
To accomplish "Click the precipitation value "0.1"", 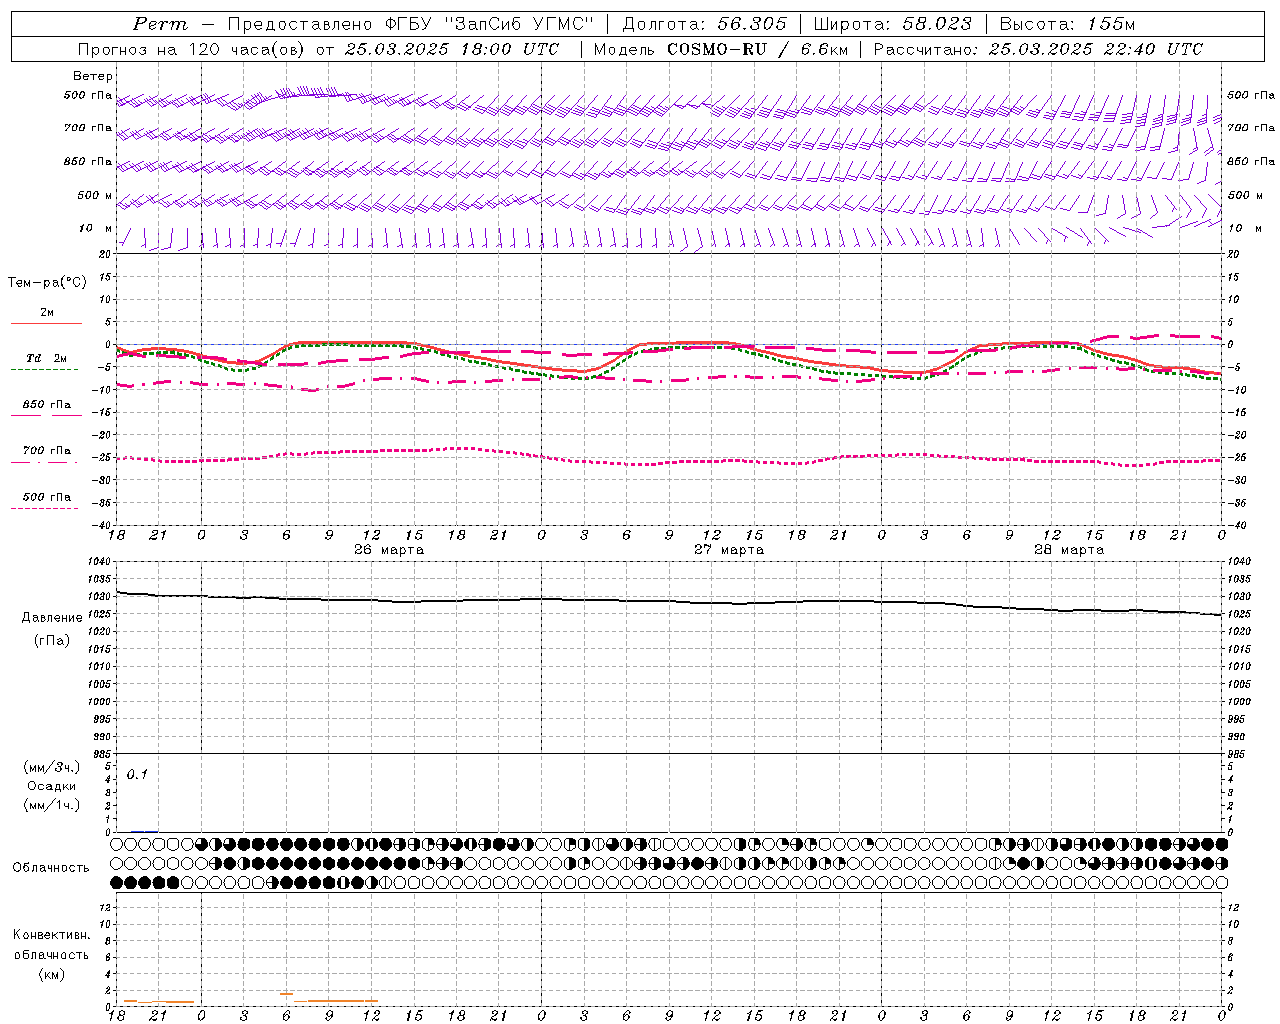I will click(137, 775).
